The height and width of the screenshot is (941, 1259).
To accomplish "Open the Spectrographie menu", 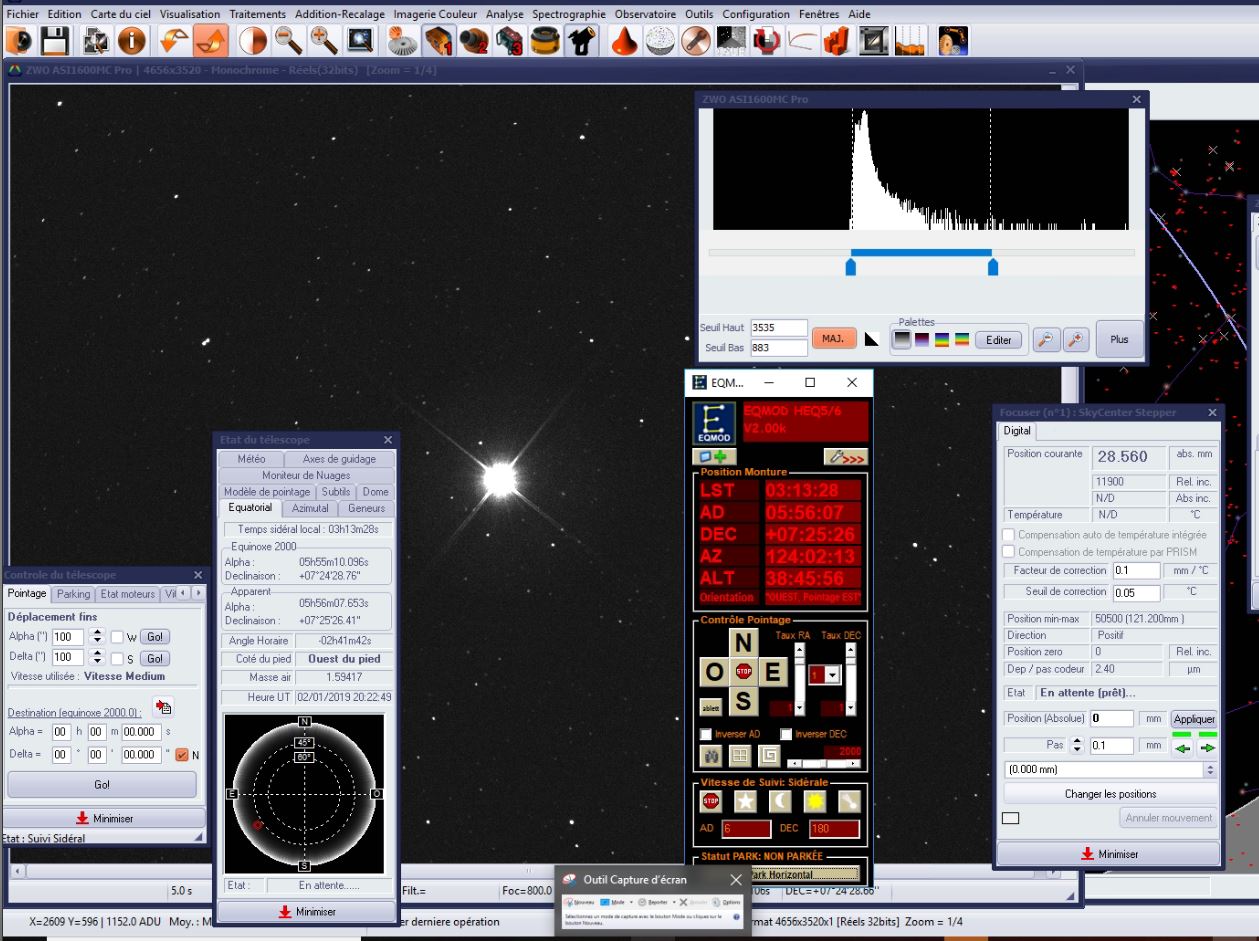I will click(568, 14).
